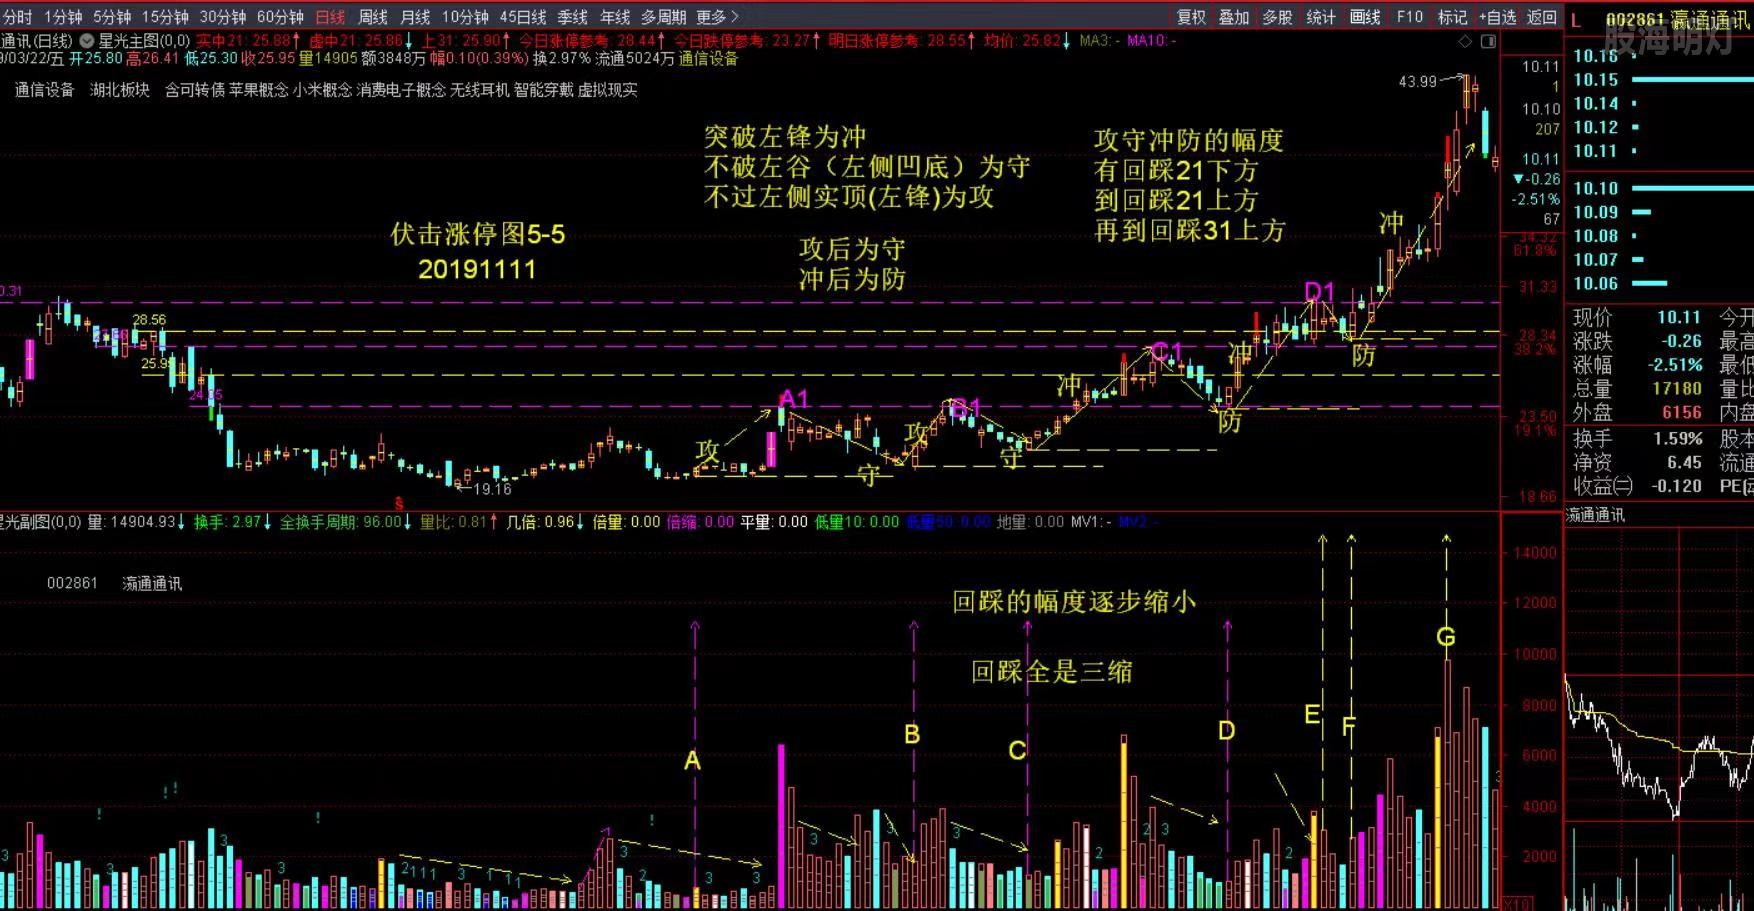1754x911 pixels.
Task: Activate the 画线 drawing tool
Action: pos(1365,17)
